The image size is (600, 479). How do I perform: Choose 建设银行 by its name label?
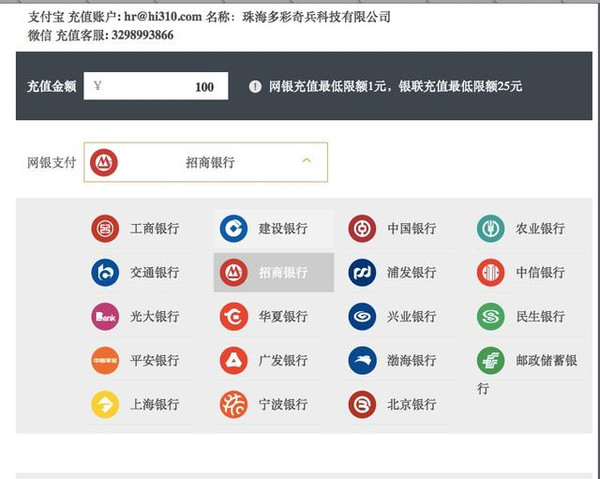click(x=283, y=229)
